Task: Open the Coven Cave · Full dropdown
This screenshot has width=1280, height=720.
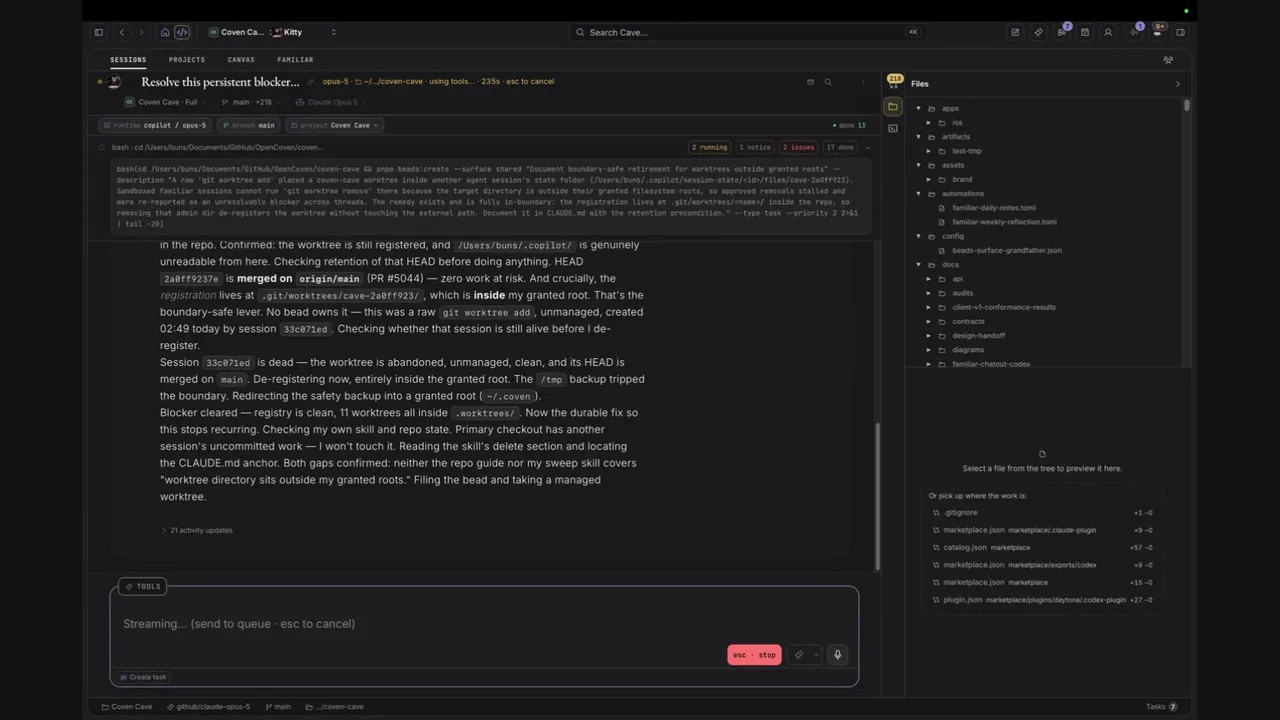Action: pos(166,102)
